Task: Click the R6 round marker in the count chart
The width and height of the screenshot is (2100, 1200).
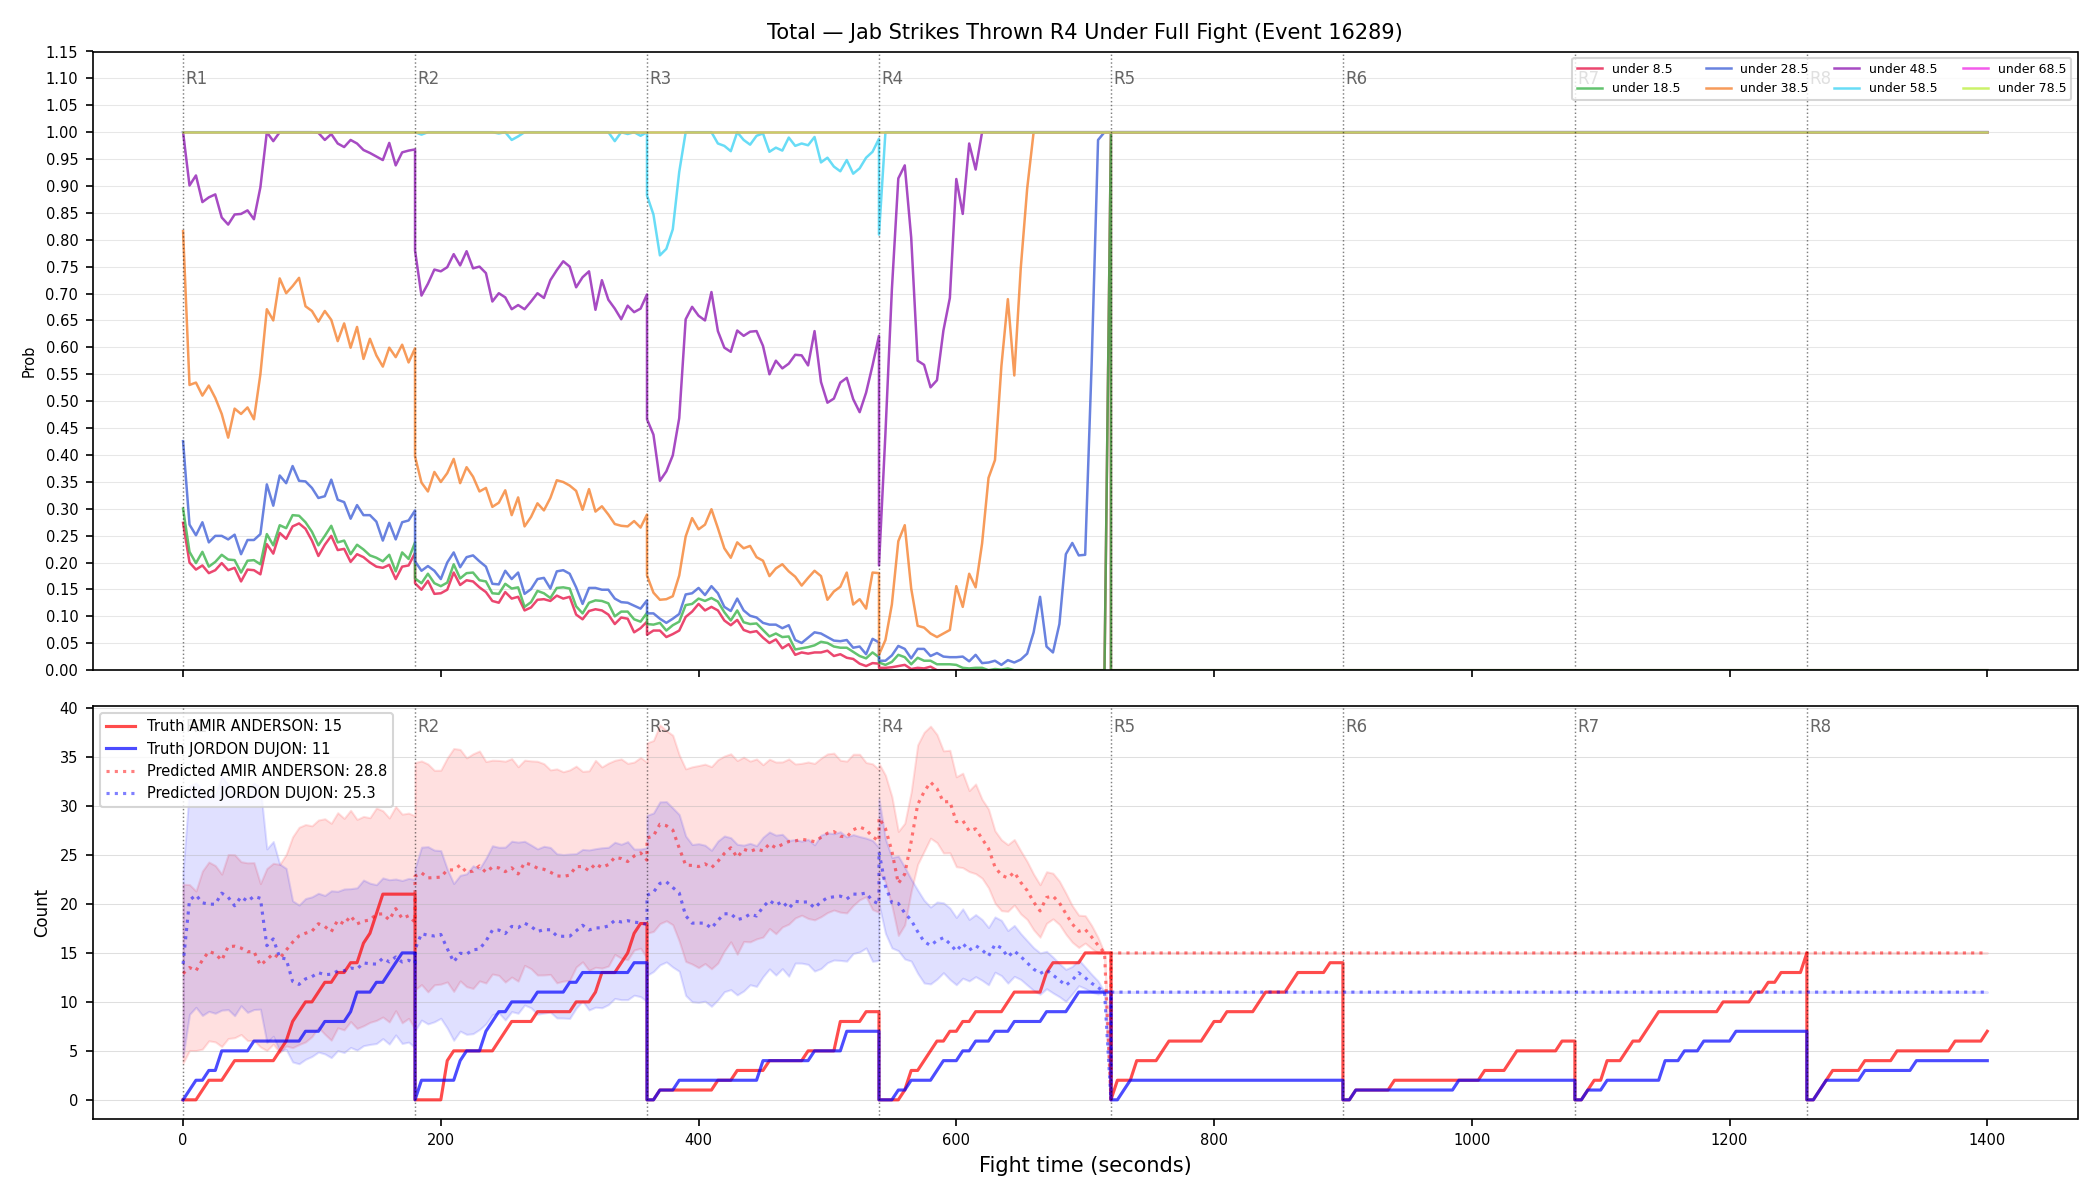Action: click(1356, 726)
